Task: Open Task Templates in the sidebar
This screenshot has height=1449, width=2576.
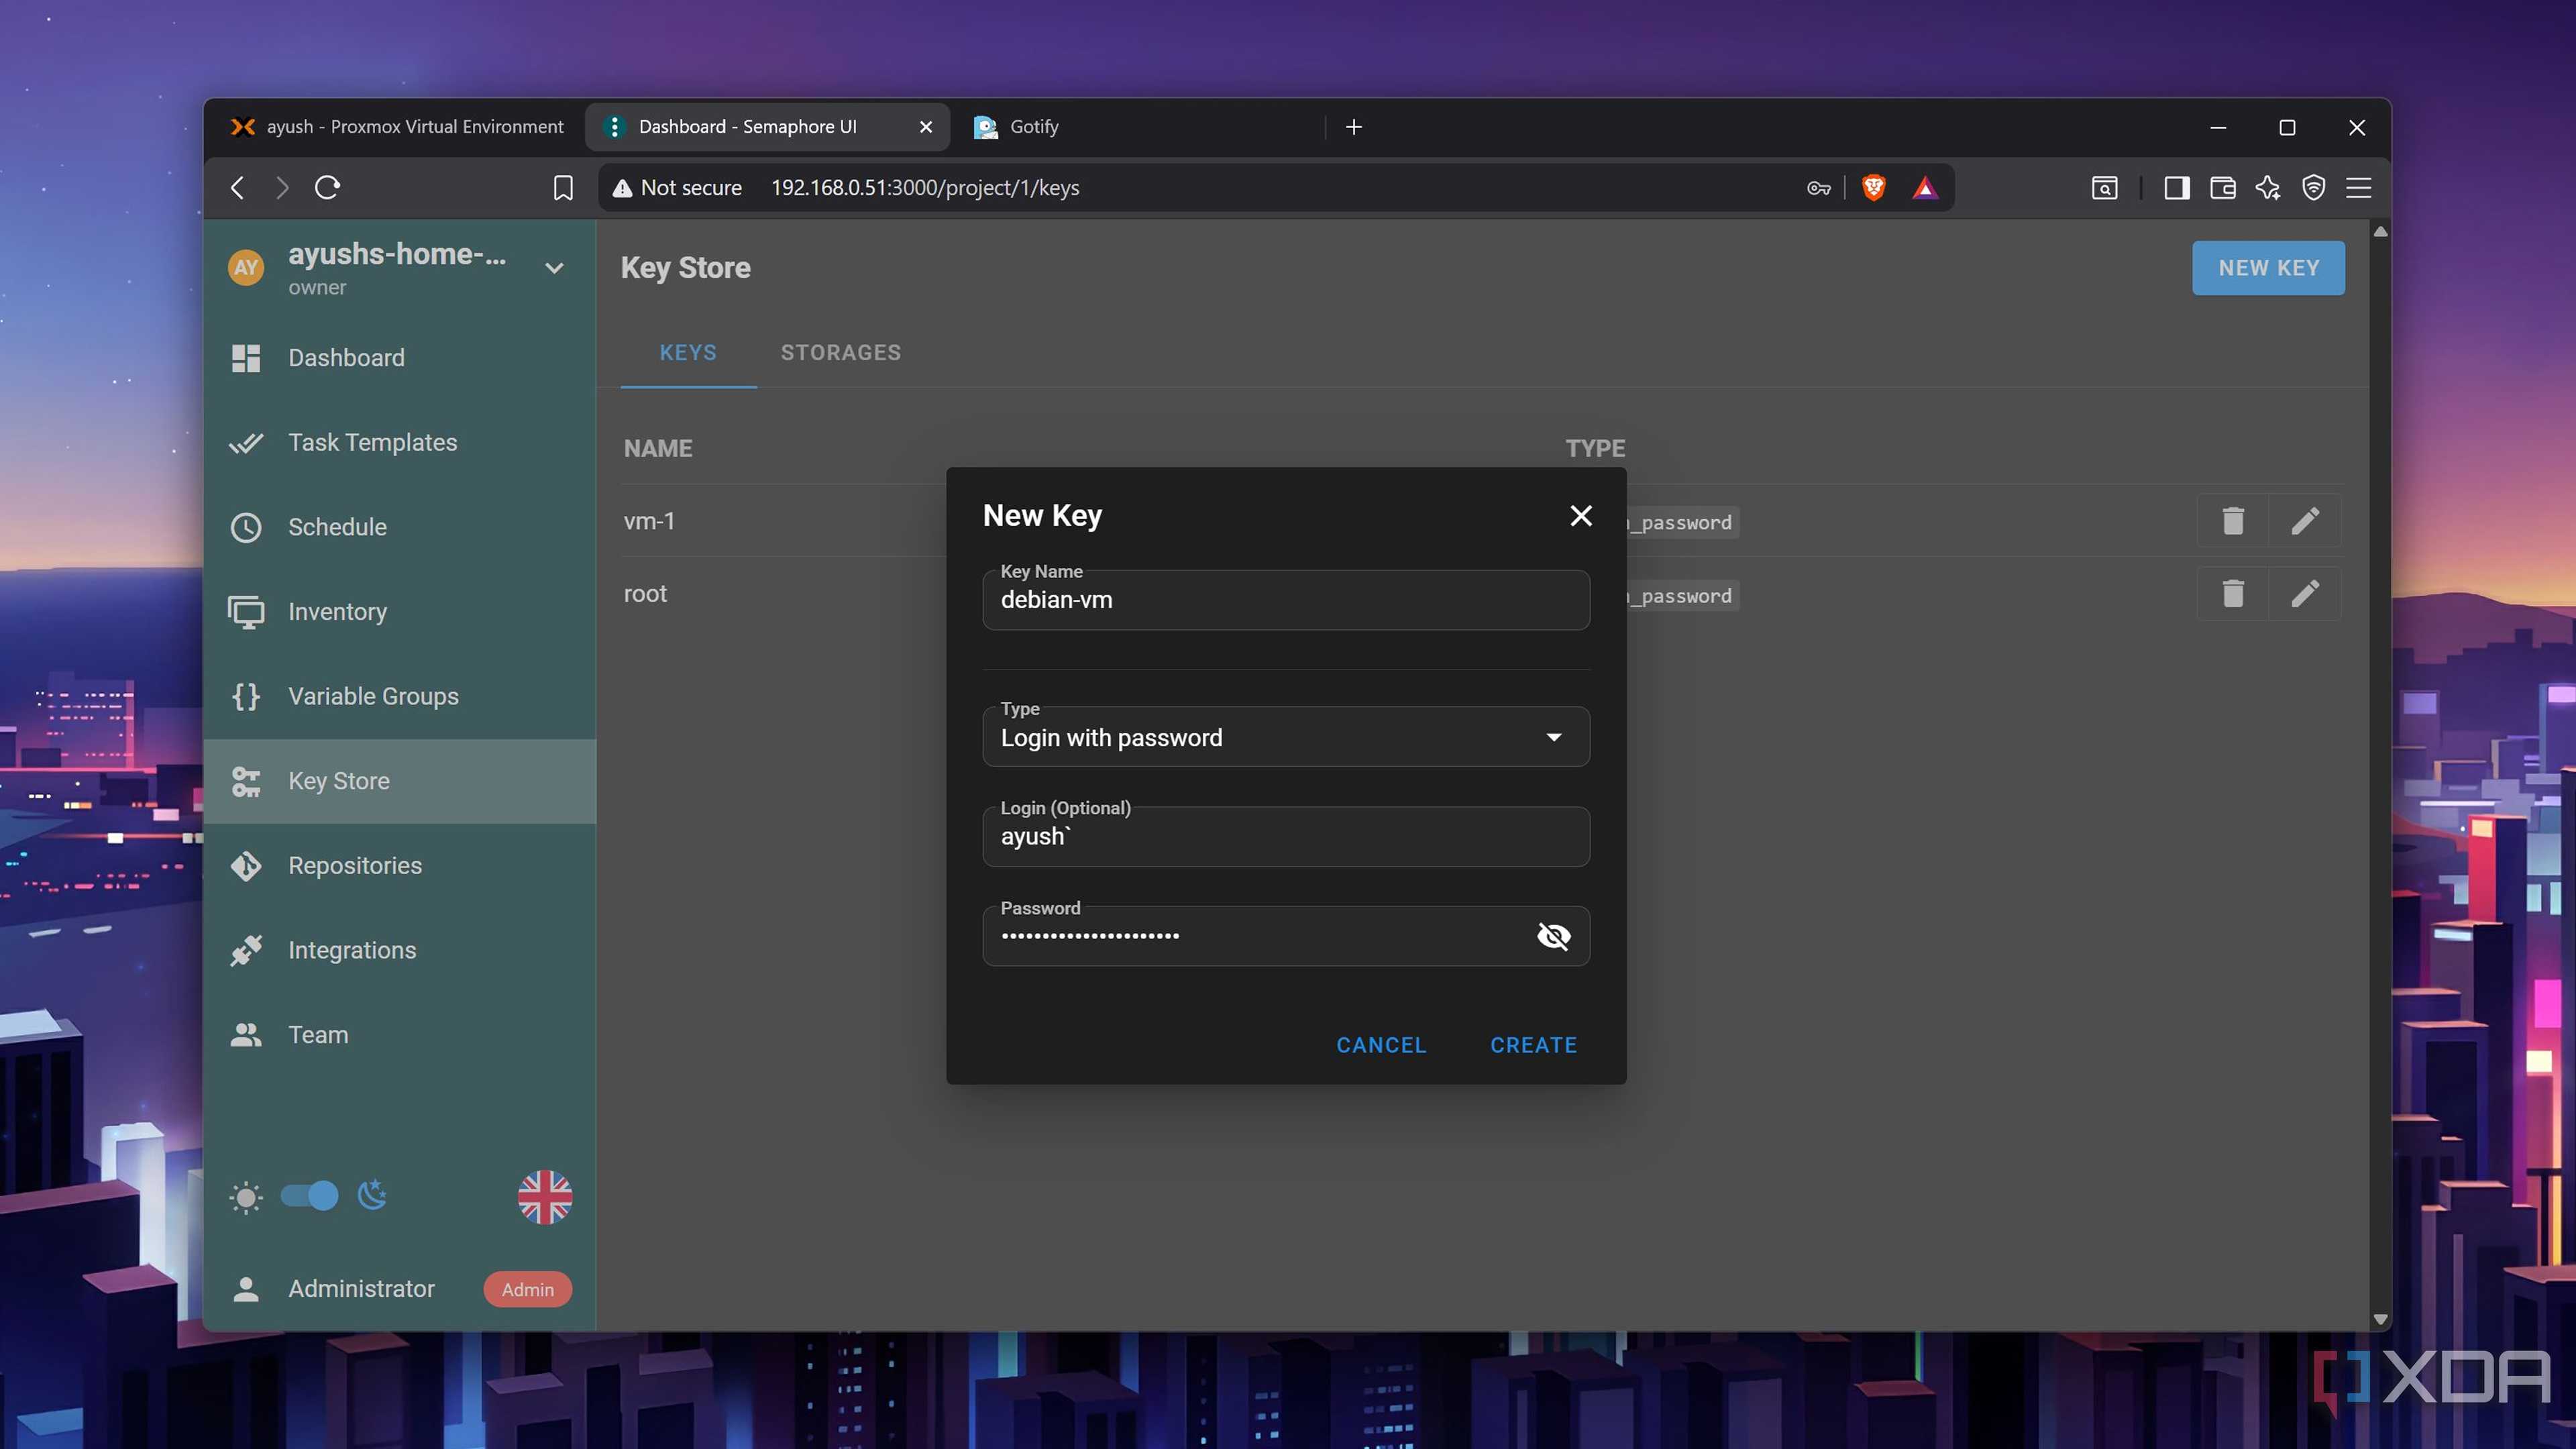Action: click(x=399, y=442)
